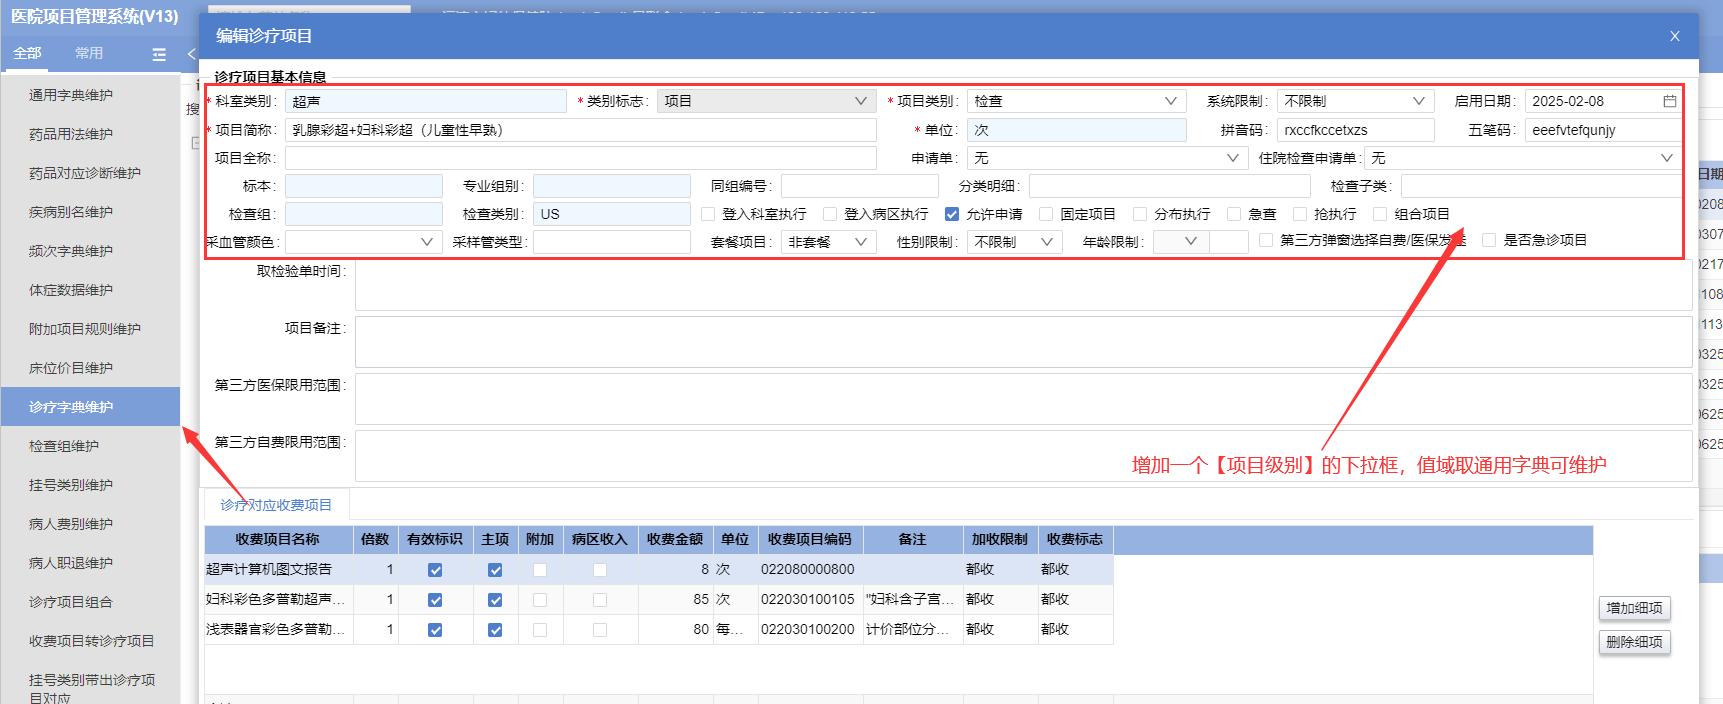Enable the 是否急诊项目 checkbox
Screen dimensions: 1723x704
(x=1490, y=240)
